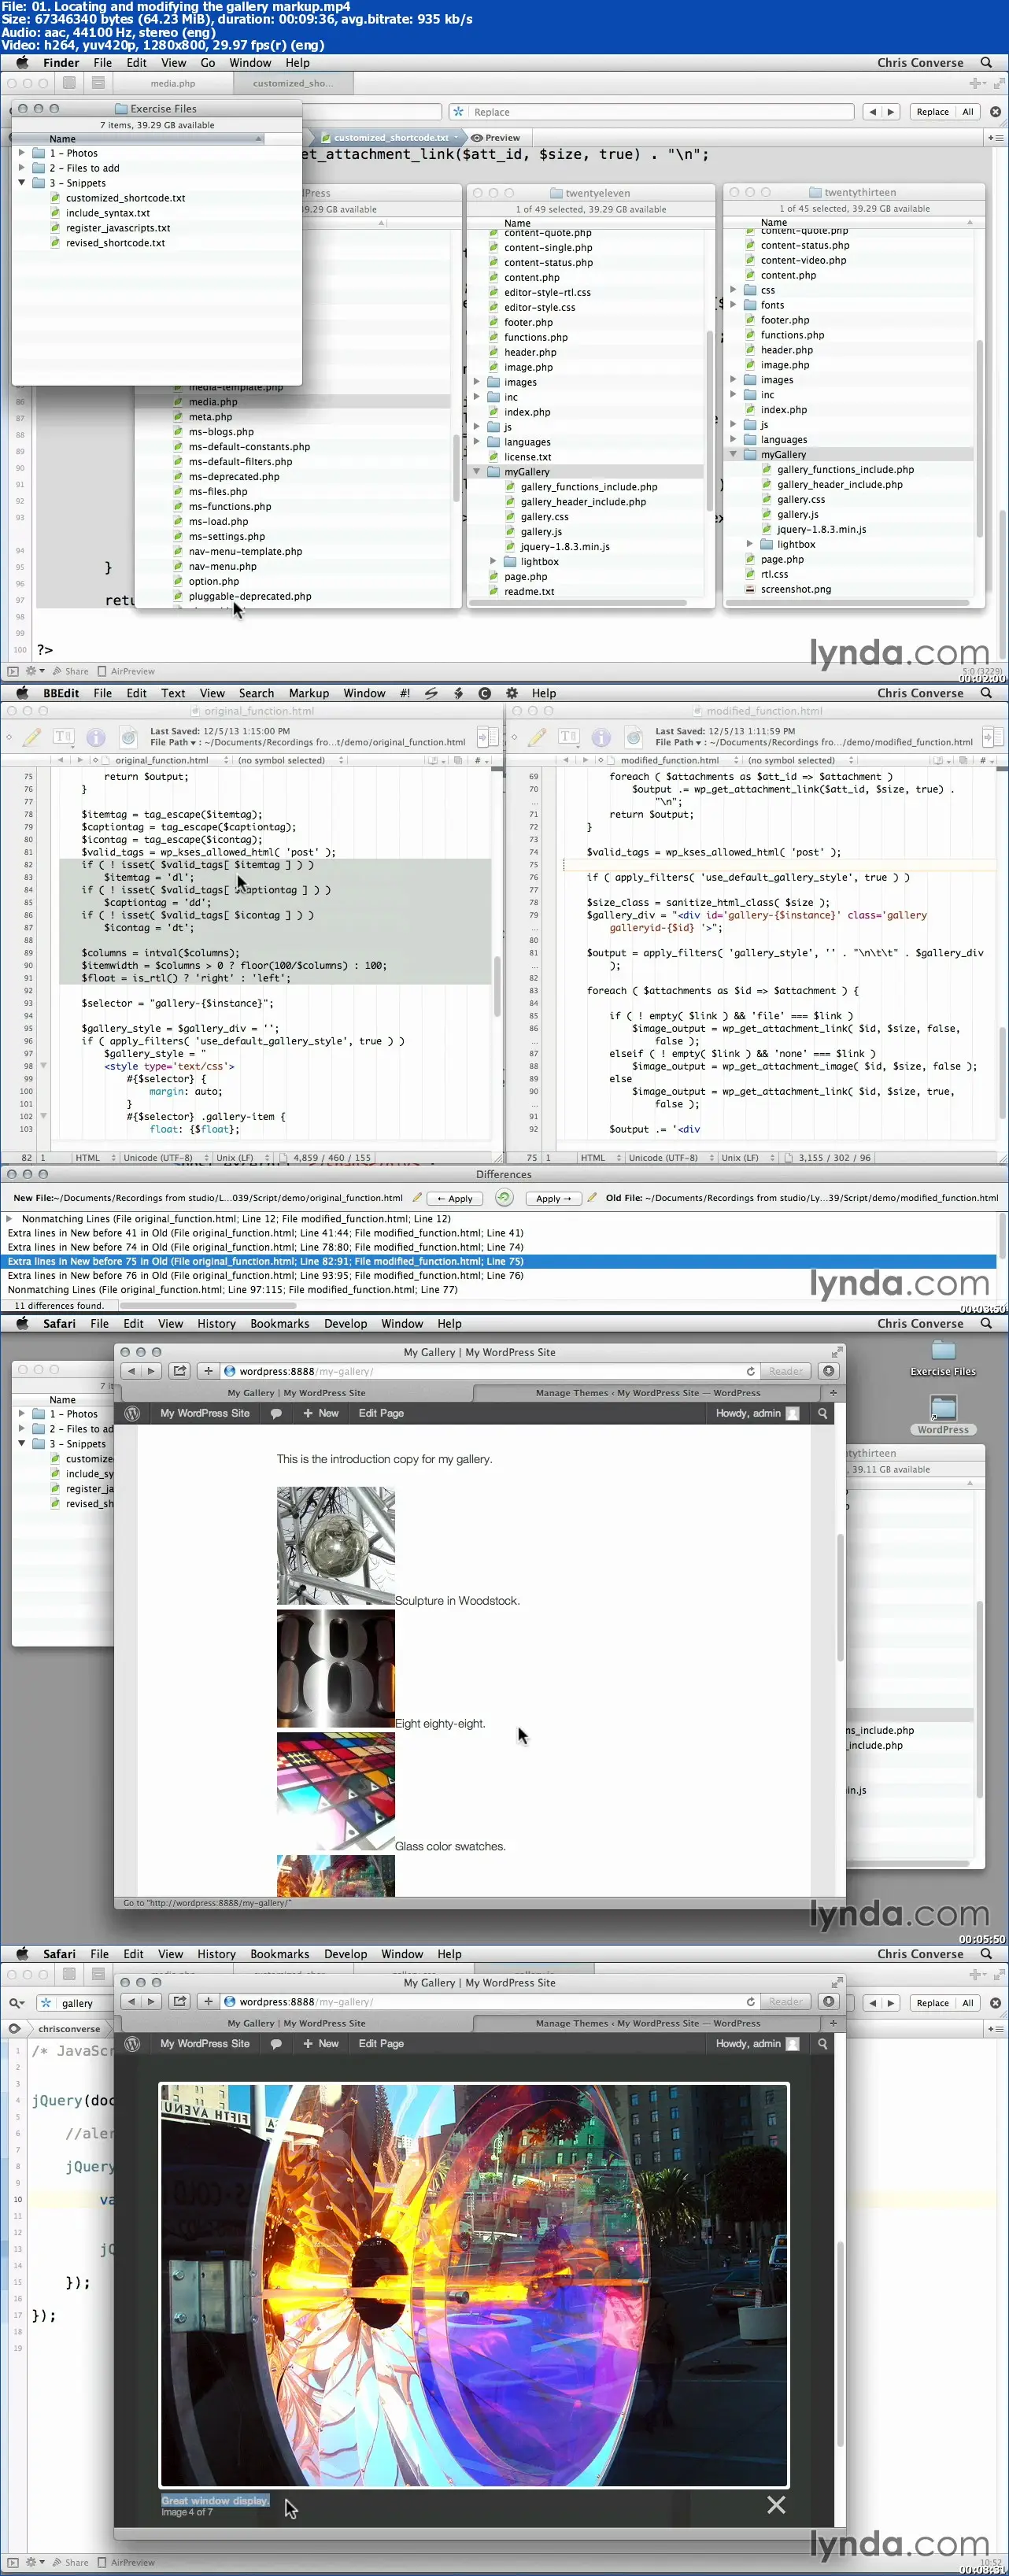Click star search-options icon in Espresso replace bar

458,112
